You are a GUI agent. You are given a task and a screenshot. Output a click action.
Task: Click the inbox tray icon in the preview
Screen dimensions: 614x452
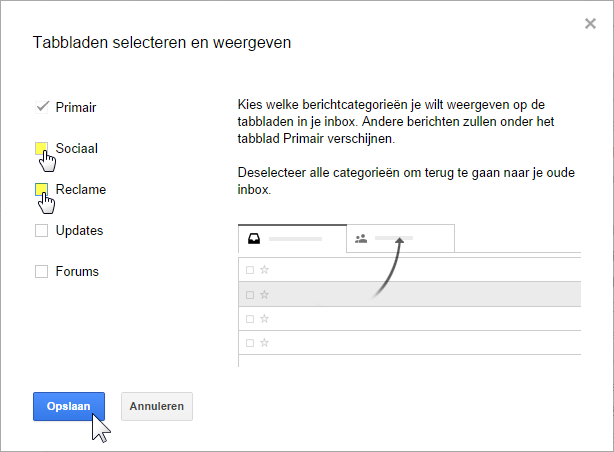pyautogui.click(x=254, y=239)
